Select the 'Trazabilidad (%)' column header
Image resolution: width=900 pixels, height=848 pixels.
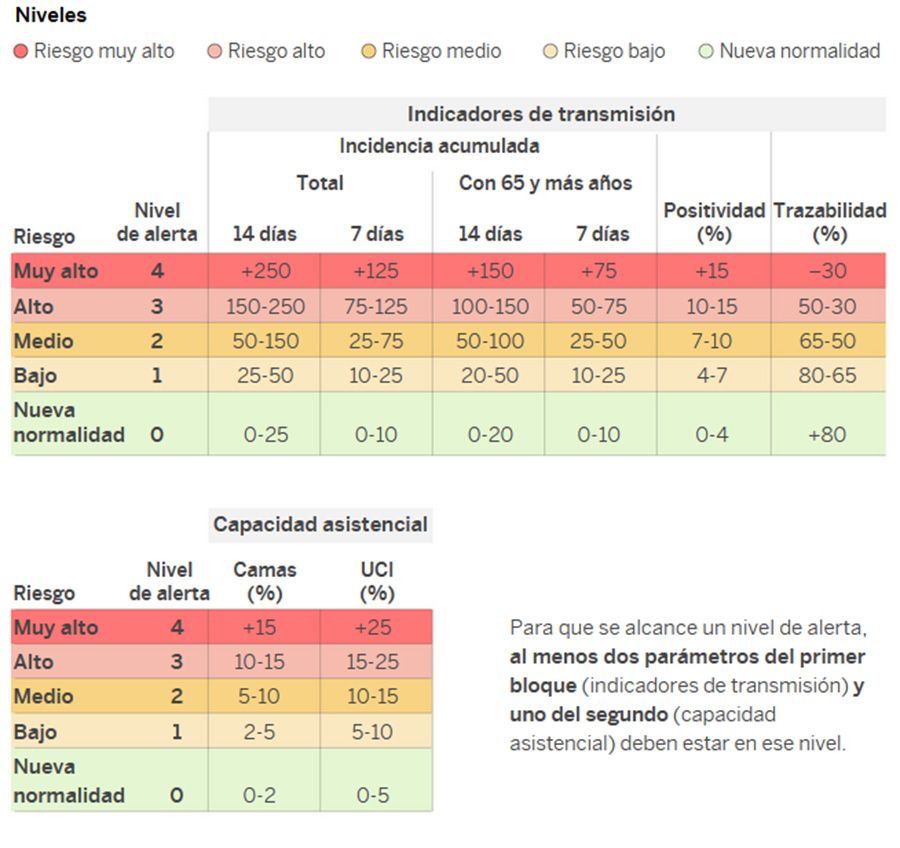(829, 222)
